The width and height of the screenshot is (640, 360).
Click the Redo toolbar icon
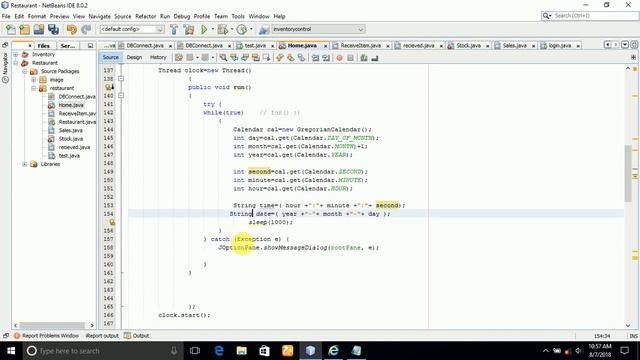tap(86, 29)
